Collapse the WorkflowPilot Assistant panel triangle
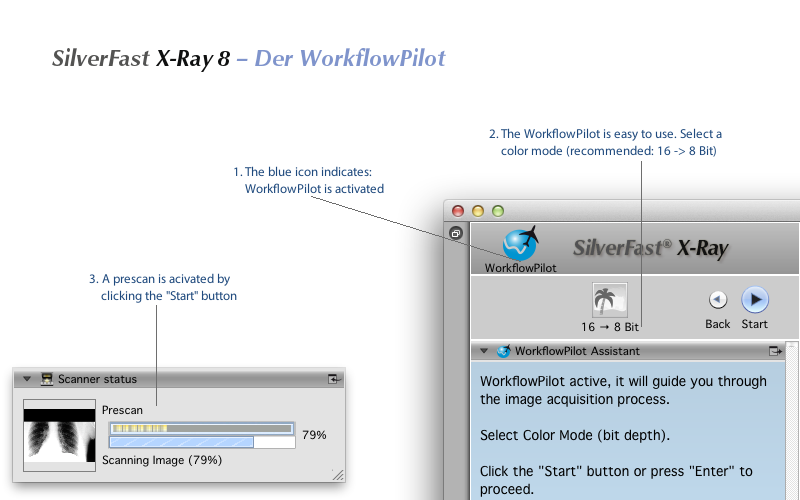 click(484, 351)
